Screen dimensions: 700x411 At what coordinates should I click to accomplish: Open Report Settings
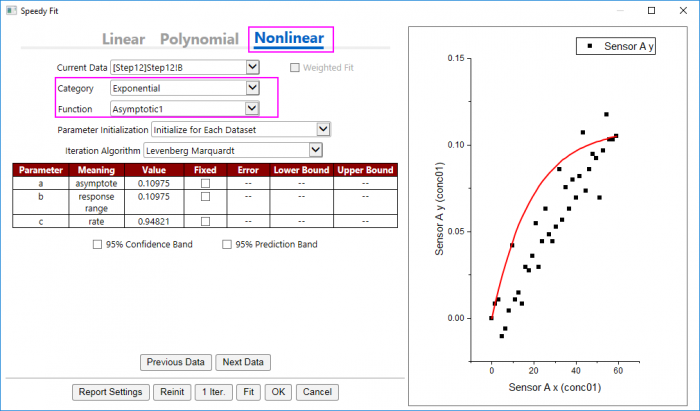[x=111, y=392]
